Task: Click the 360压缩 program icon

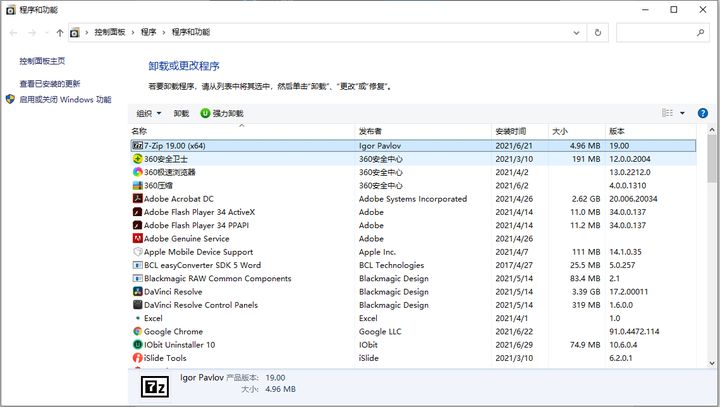Action: coord(137,186)
